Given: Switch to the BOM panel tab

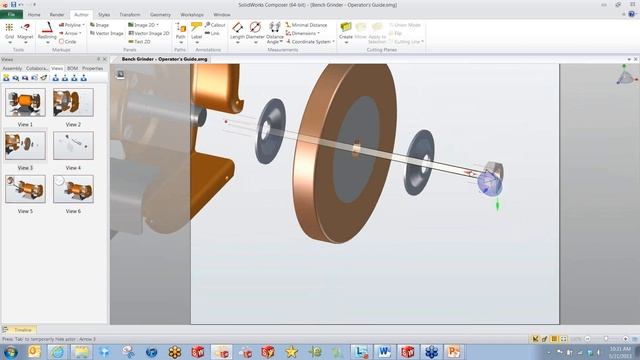Looking at the screenshot, I should 72,68.
